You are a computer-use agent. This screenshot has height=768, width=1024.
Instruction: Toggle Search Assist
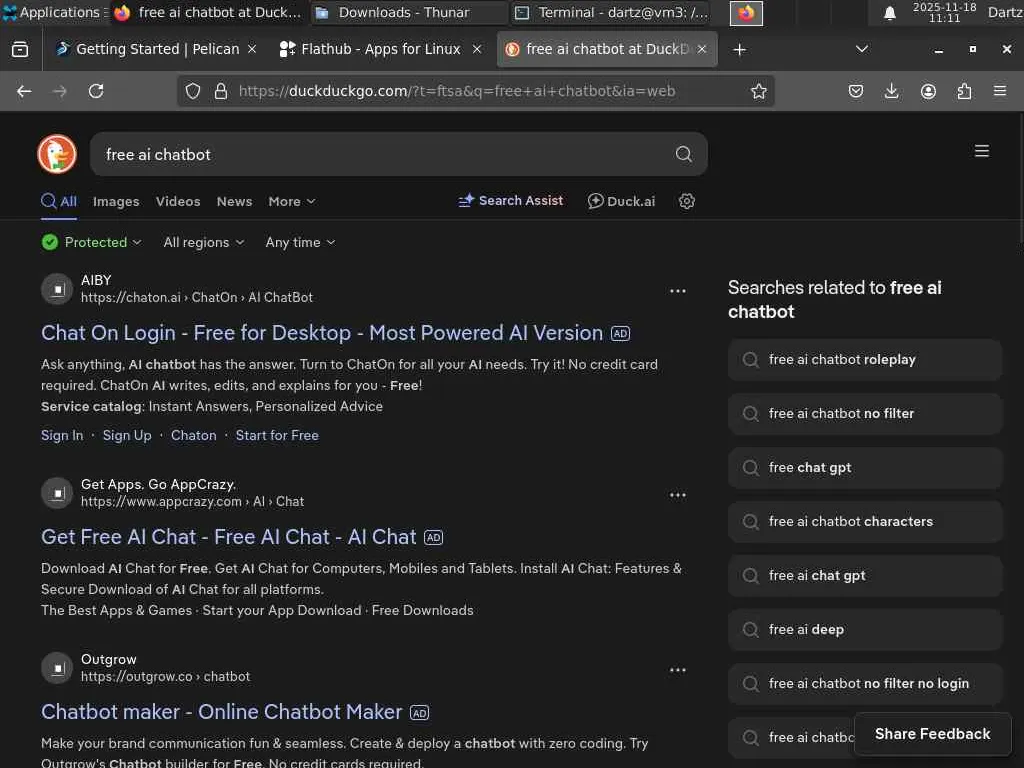[510, 201]
